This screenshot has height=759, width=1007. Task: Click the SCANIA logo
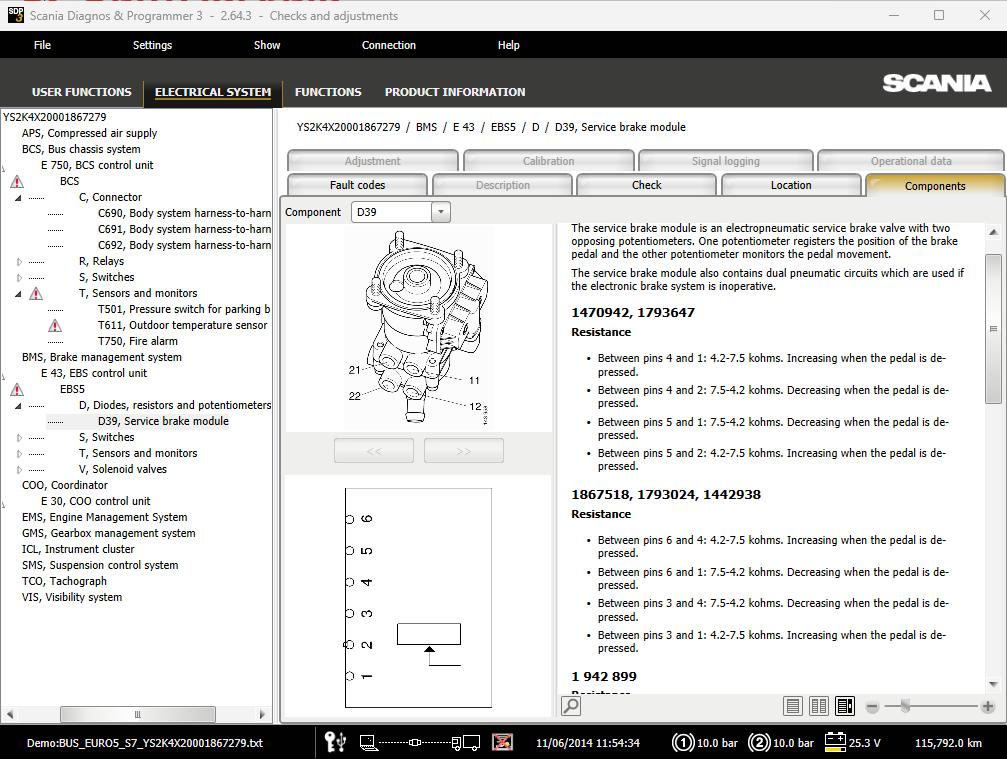[936, 83]
